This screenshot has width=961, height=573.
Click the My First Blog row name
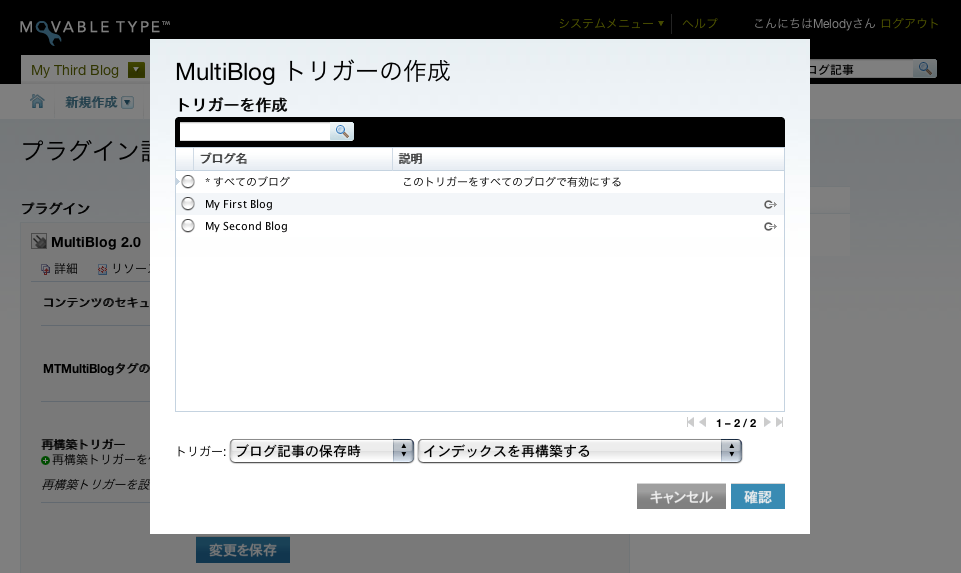pyautogui.click(x=238, y=204)
